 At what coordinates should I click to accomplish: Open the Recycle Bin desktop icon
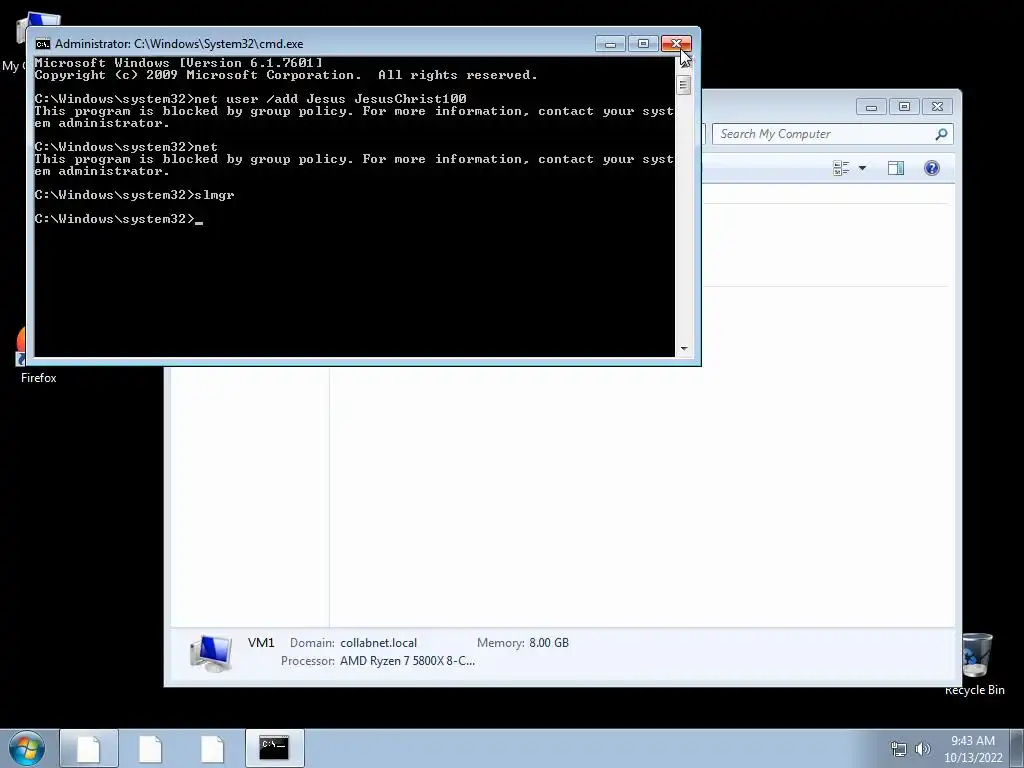[x=975, y=664]
